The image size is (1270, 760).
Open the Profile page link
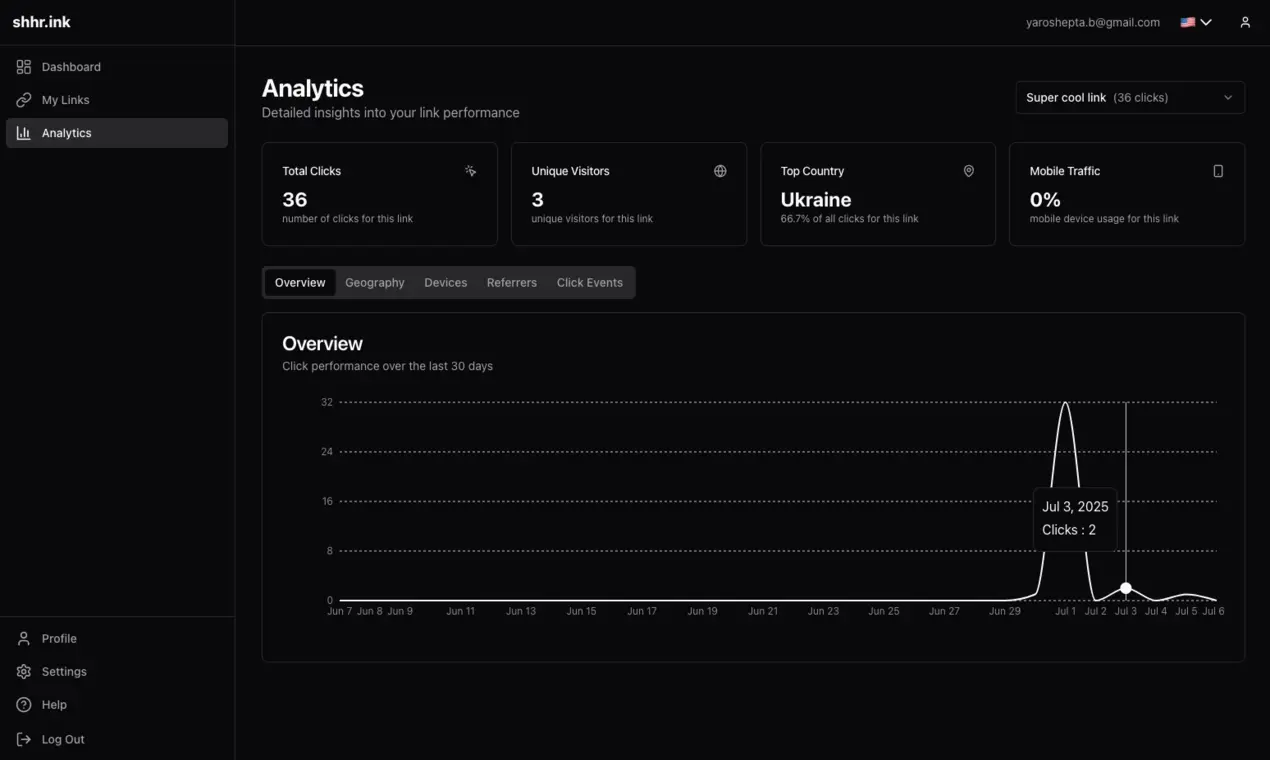pyautogui.click(x=117, y=638)
